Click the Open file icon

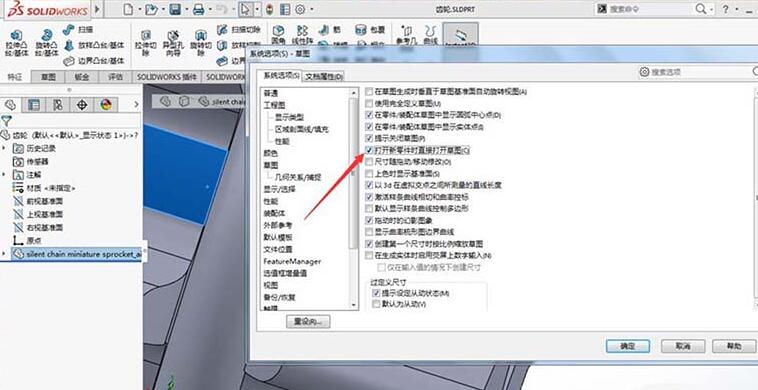[151, 9]
